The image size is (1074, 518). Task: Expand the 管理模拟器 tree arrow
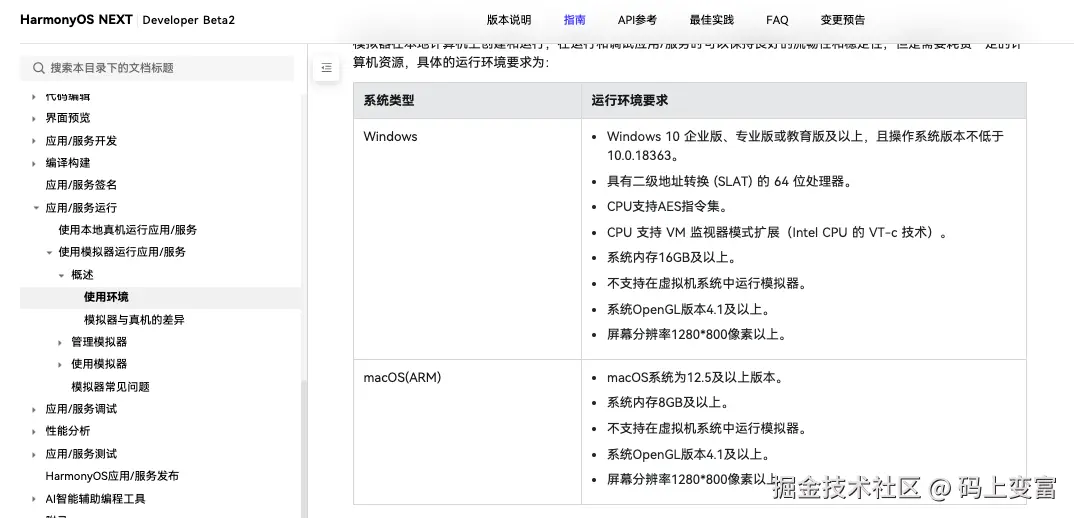[60, 343]
